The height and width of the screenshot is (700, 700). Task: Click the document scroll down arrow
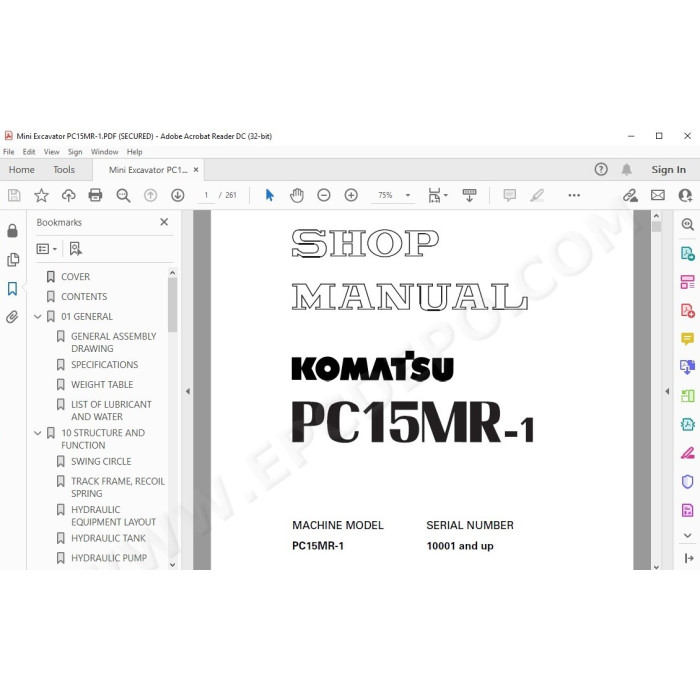(656, 566)
